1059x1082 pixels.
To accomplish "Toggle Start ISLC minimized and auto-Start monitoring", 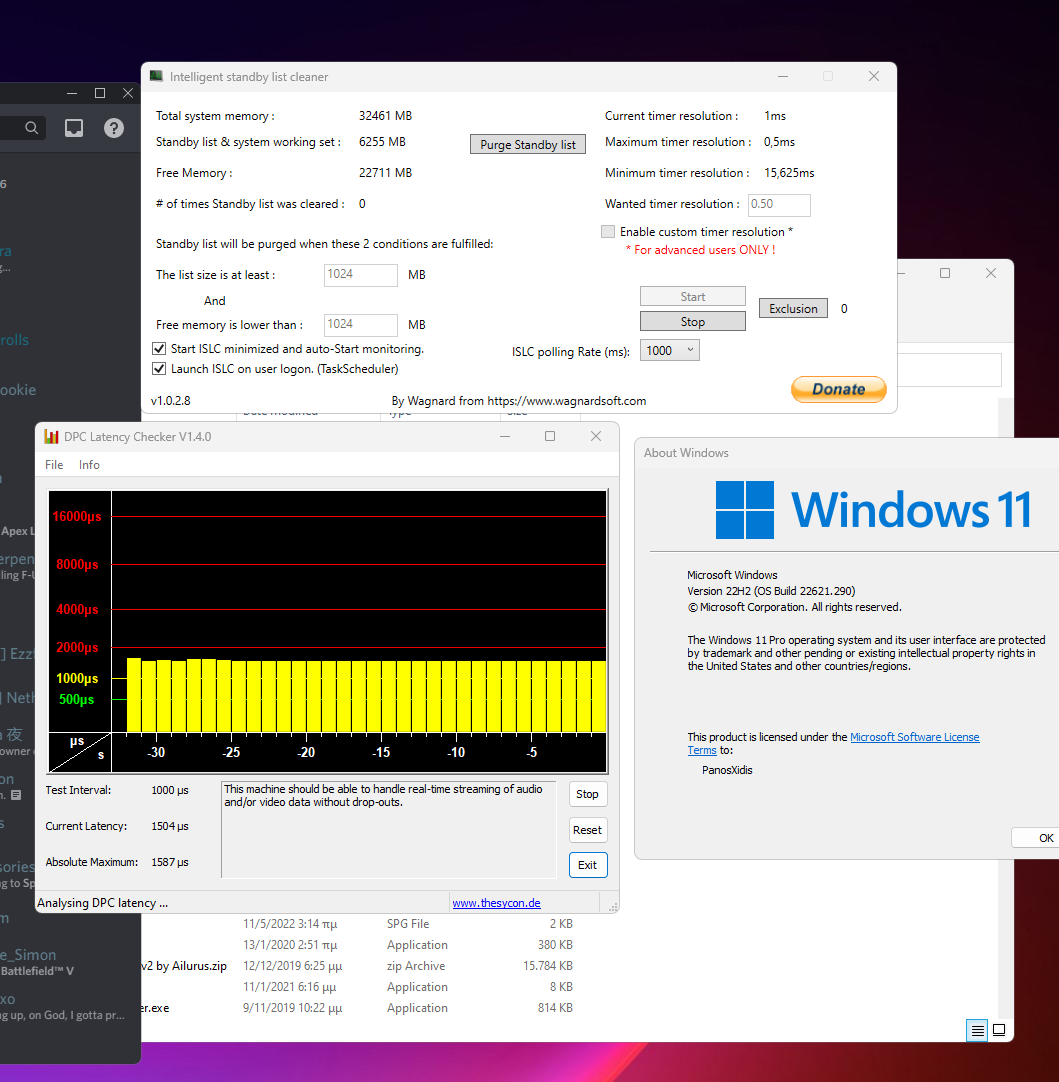I will (x=159, y=348).
